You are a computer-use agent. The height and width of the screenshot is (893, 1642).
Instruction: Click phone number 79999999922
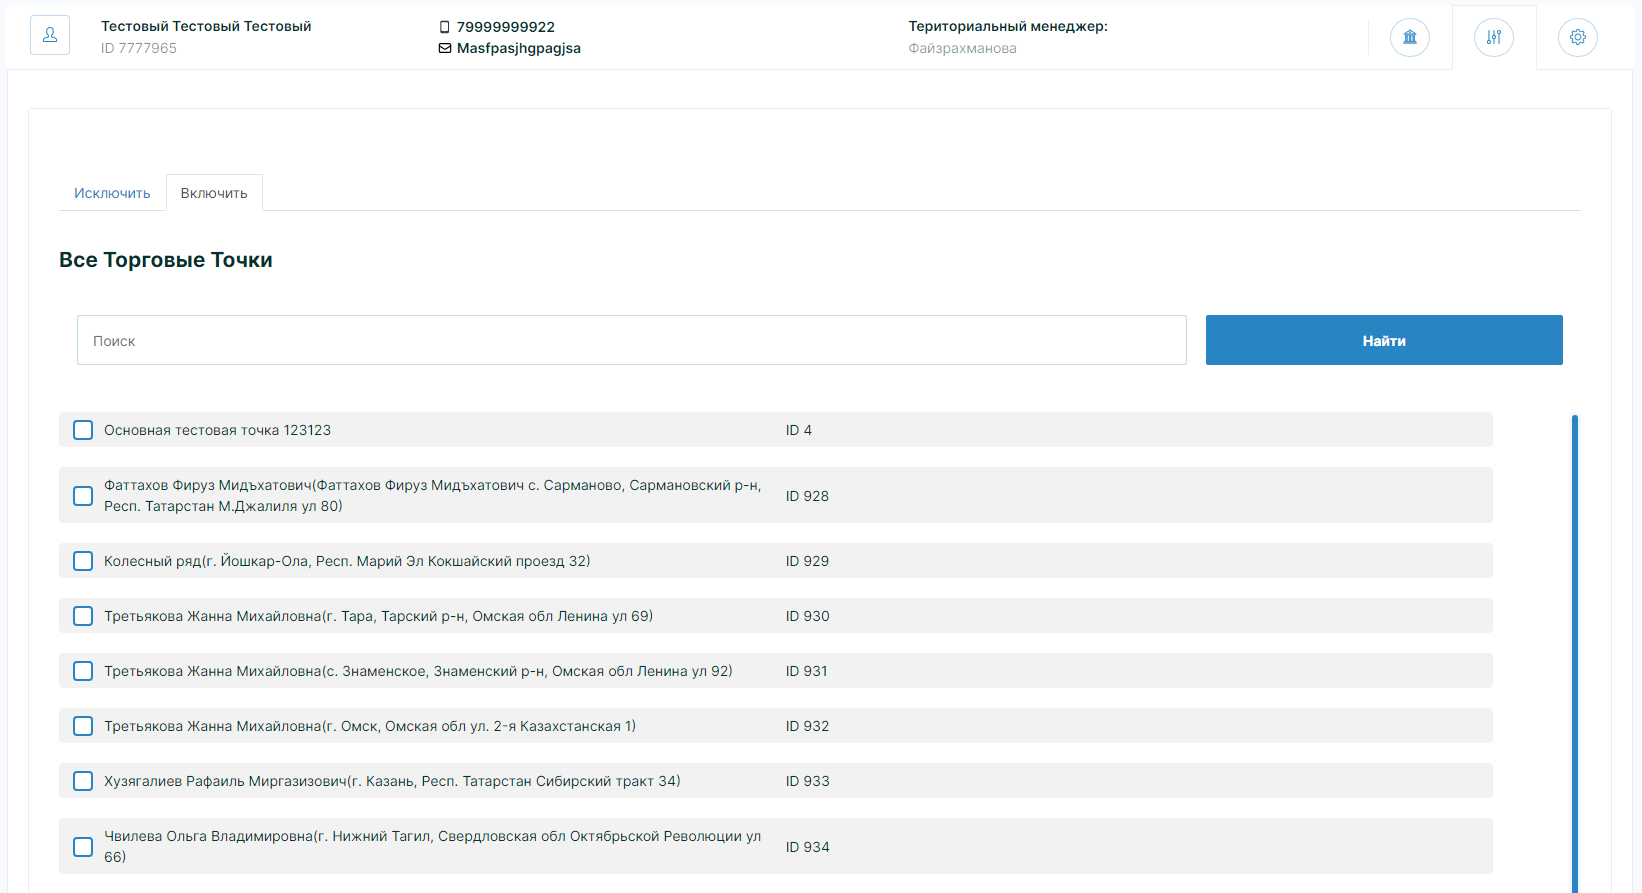[505, 27]
